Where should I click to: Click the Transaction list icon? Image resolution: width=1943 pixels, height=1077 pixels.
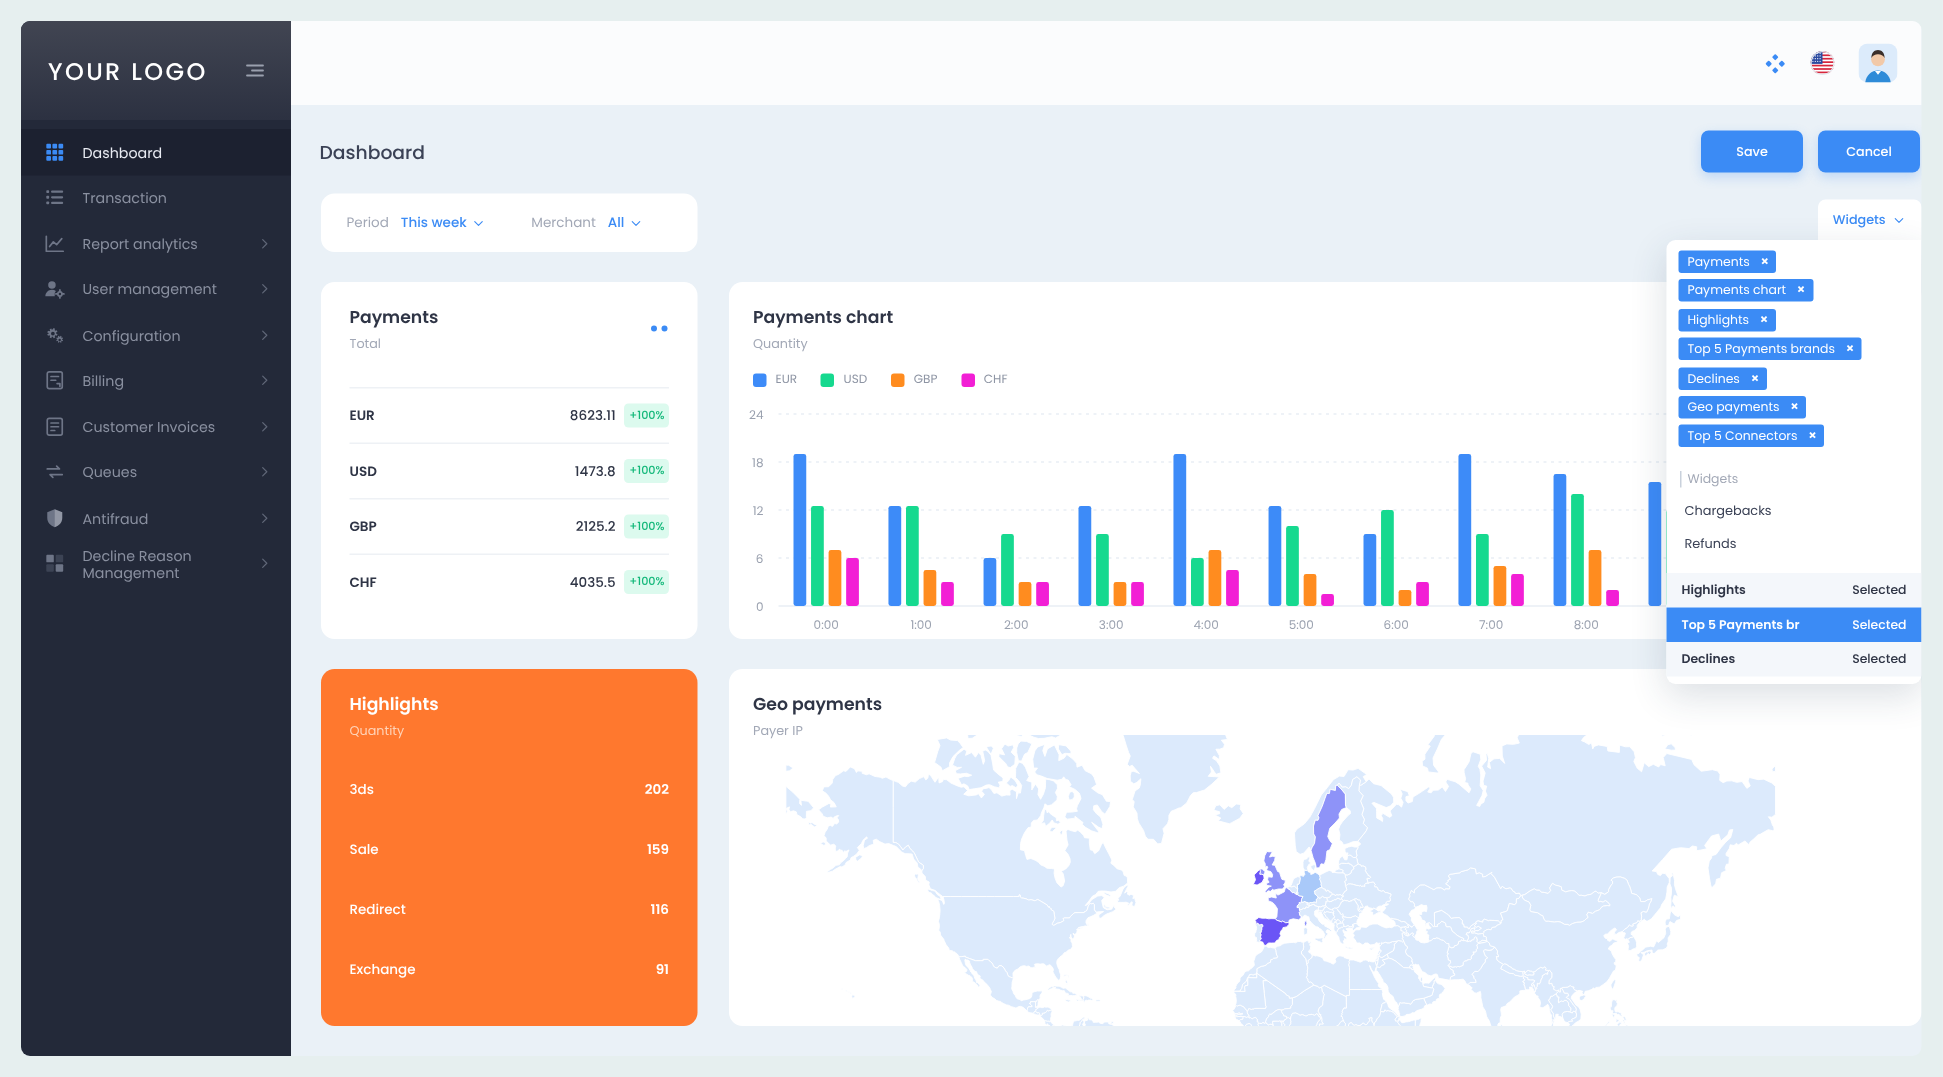[x=55, y=198]
